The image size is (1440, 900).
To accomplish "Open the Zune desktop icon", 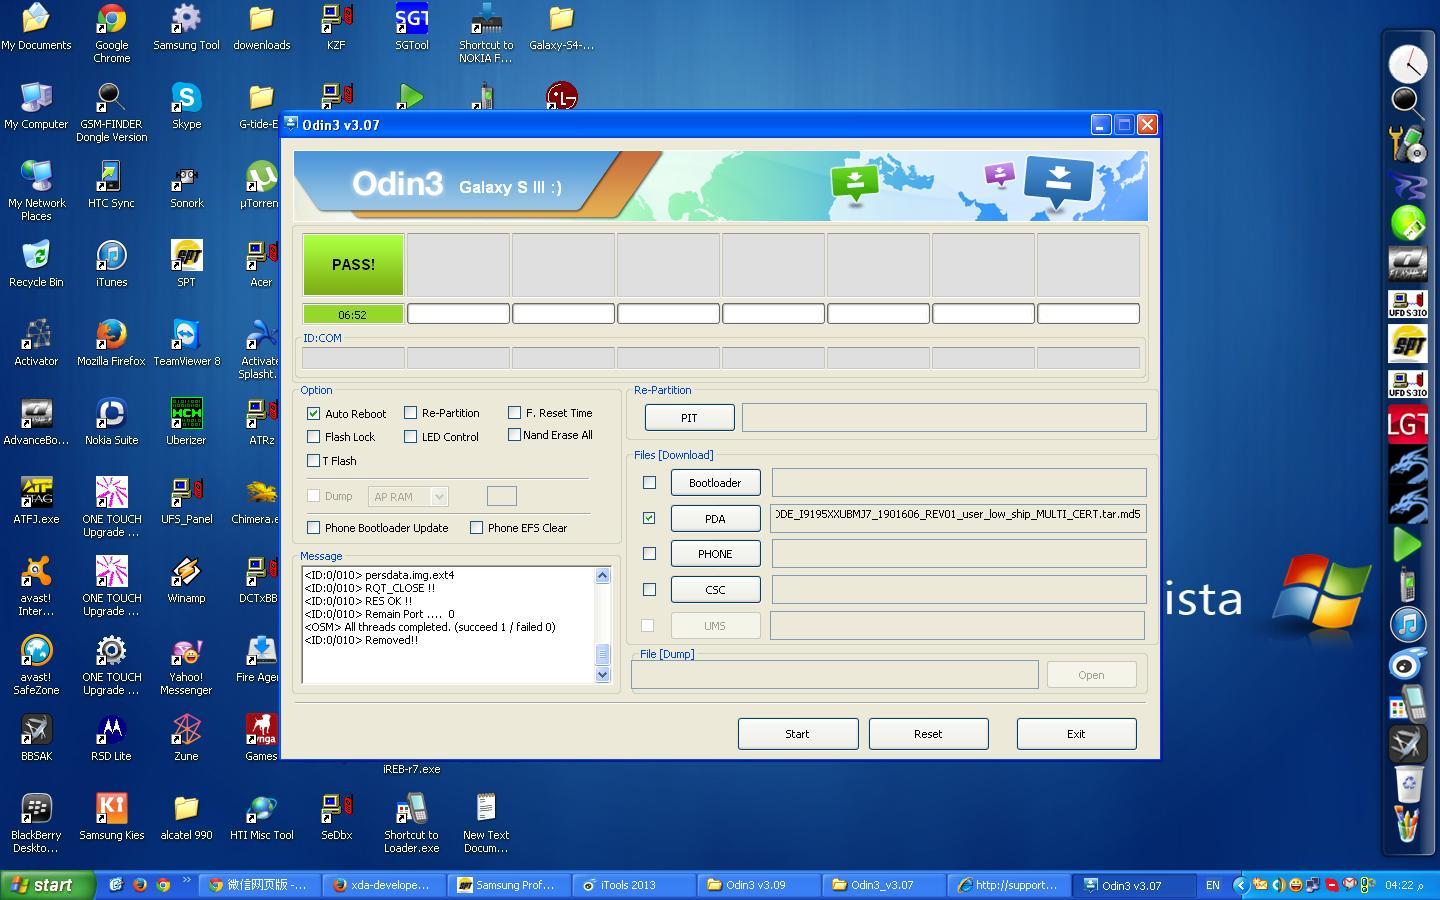I will pos(186,738).
